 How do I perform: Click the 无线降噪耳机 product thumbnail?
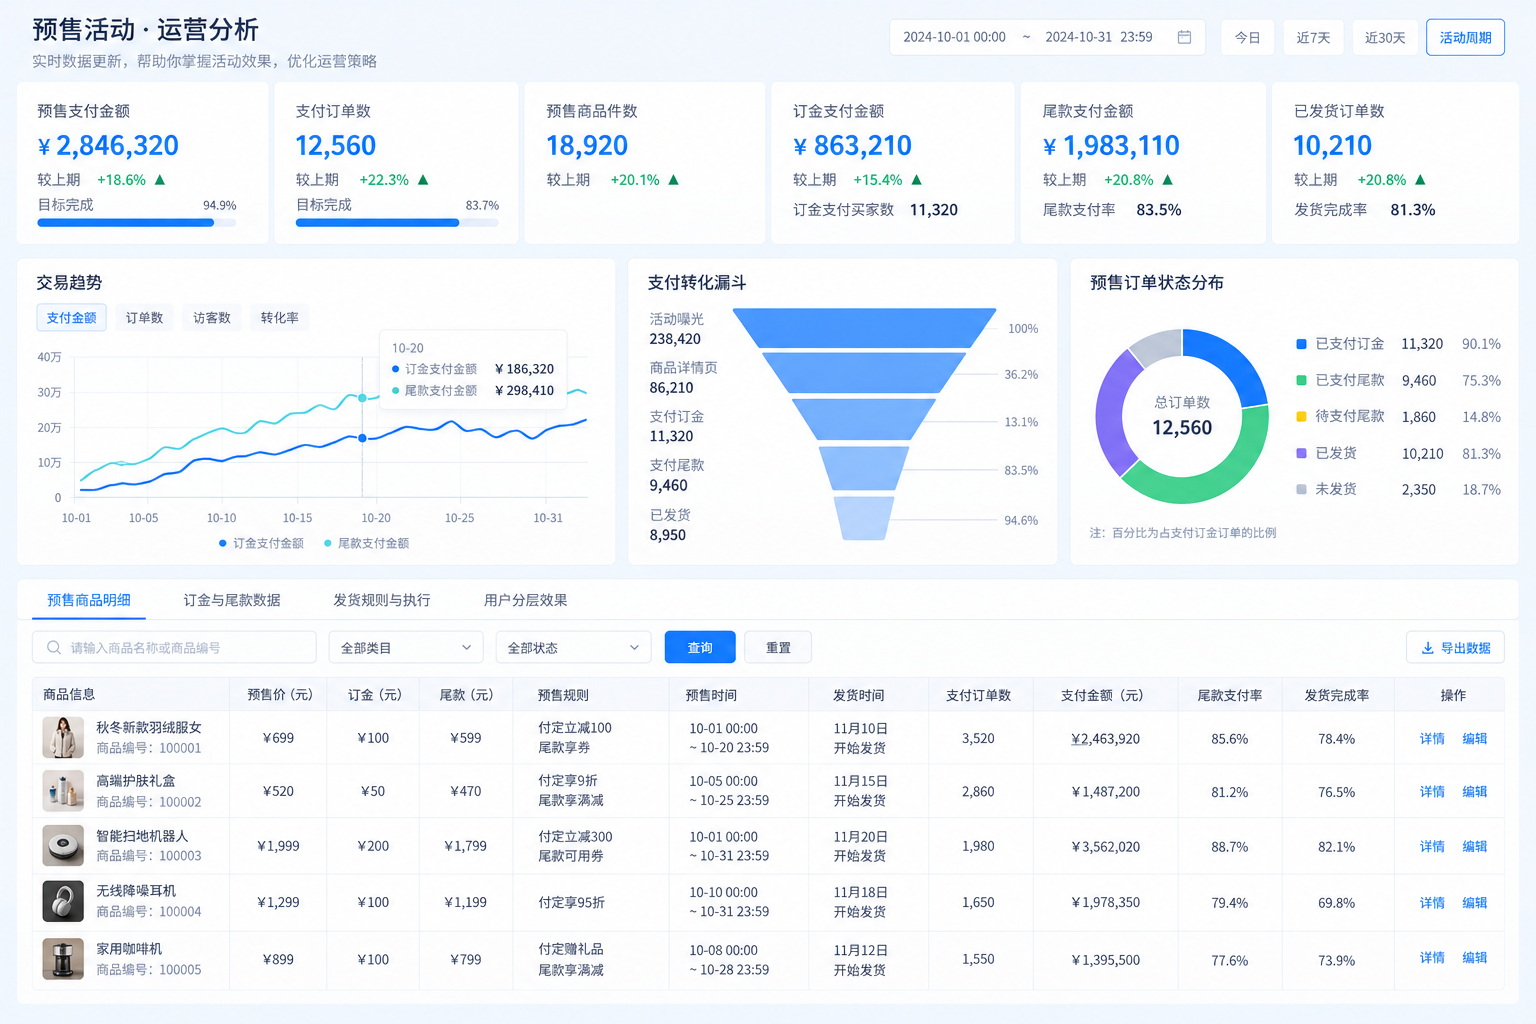63,901
